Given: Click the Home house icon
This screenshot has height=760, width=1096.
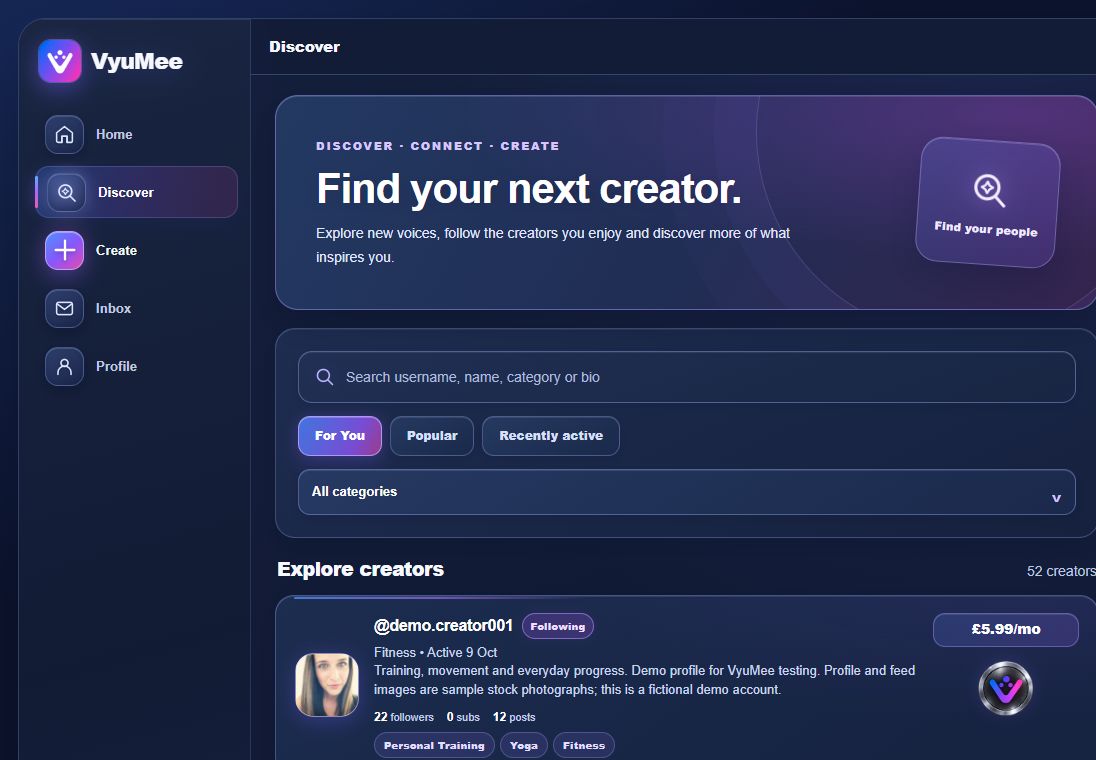Looking at the screenshot, I should tap(64, 134).
